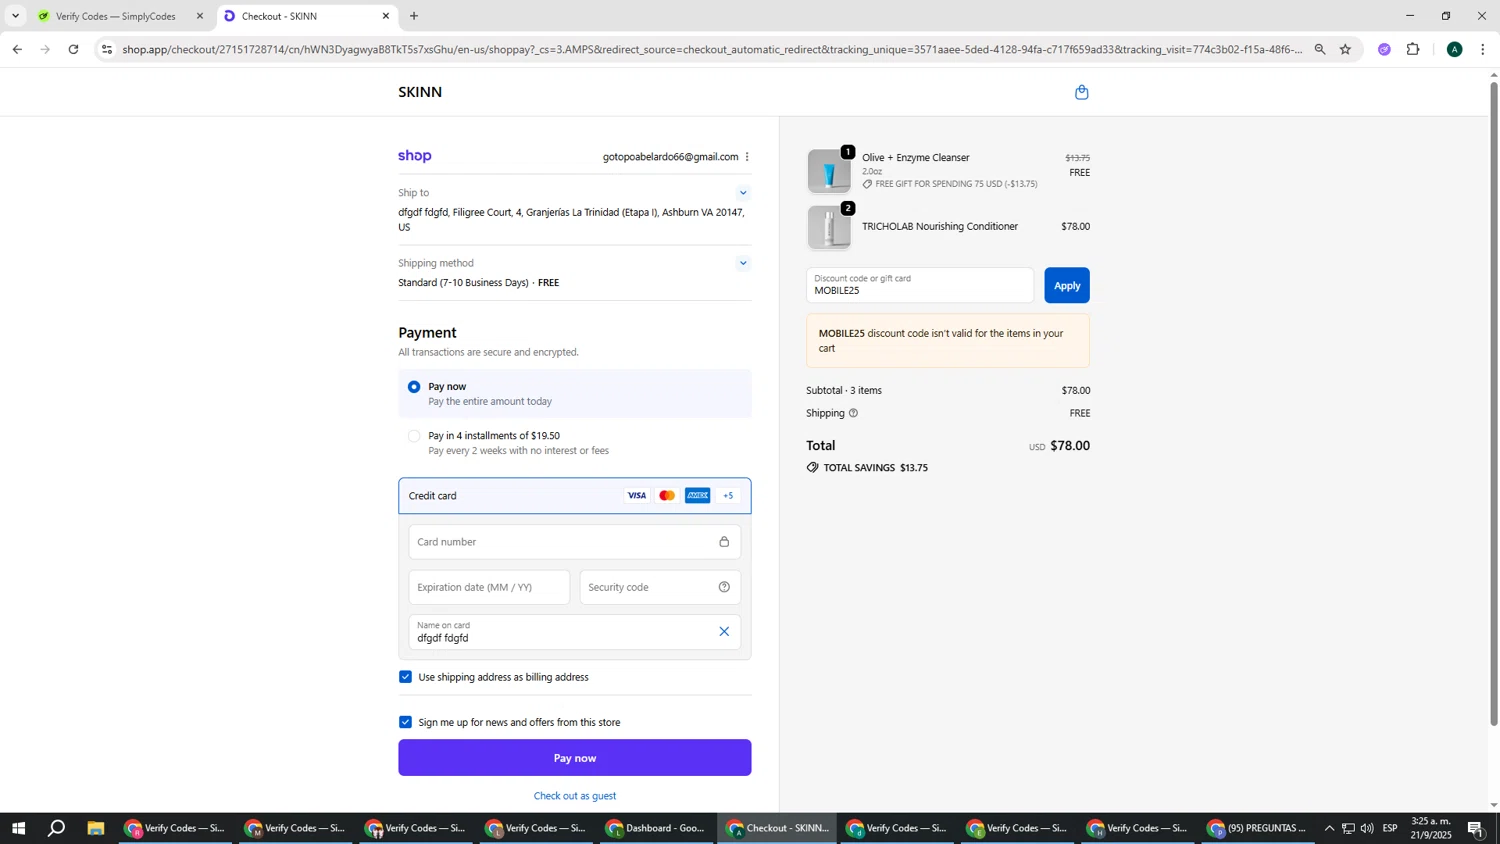Show the +5 additional card types

[x=728, y=496]
